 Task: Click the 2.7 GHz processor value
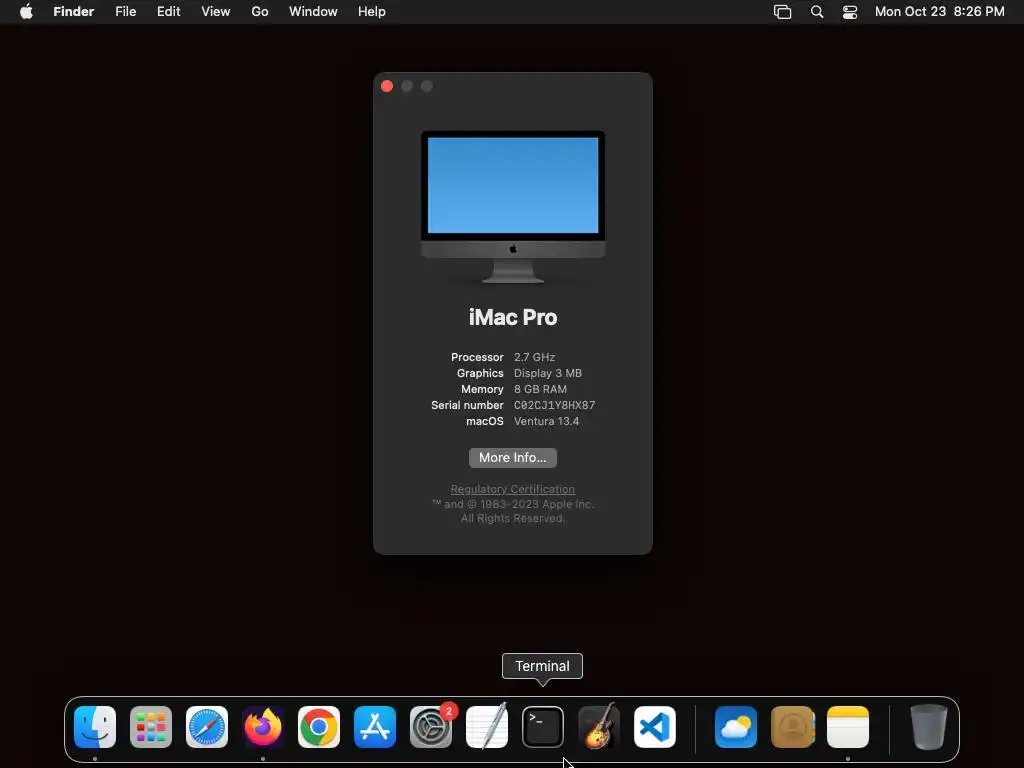click(x=534, y=357)
